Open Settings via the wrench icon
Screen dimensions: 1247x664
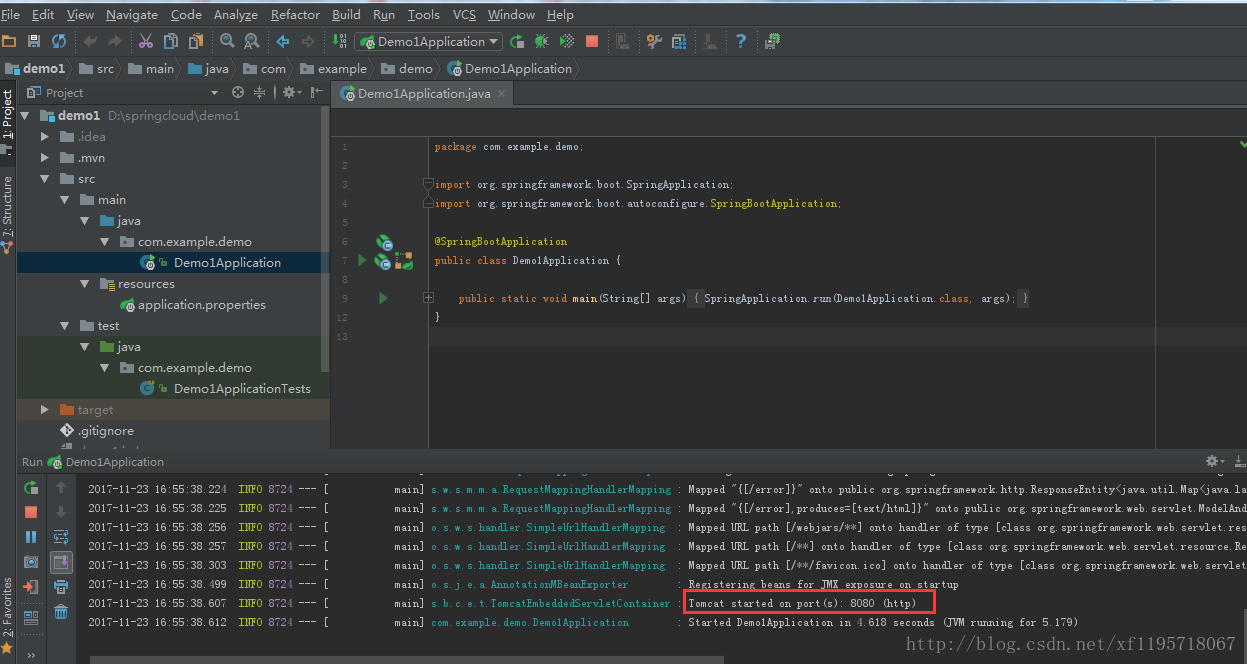coord(655,41)
